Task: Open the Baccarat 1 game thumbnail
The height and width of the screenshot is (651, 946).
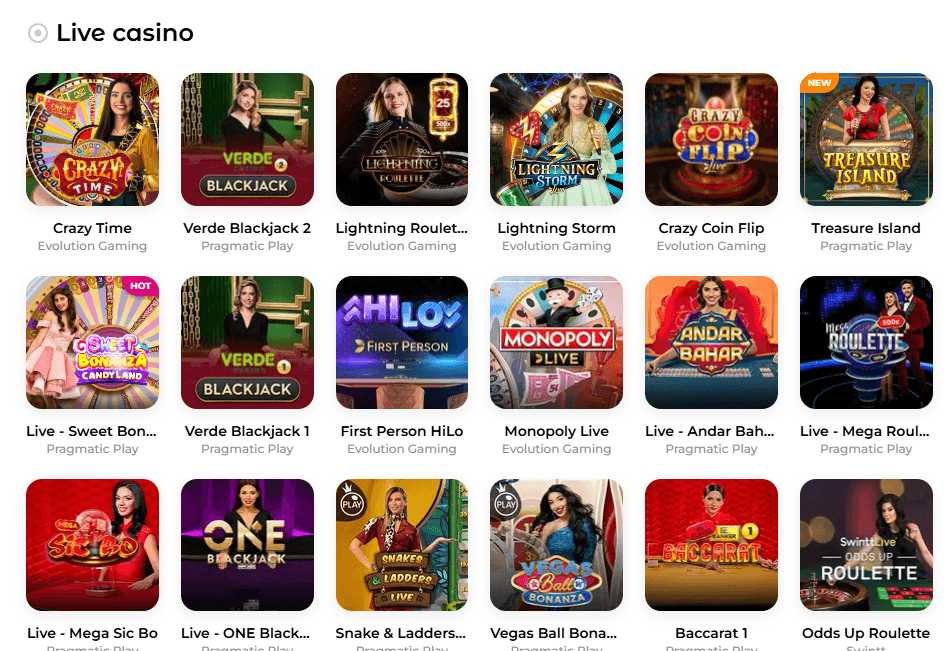Action: 711,545
